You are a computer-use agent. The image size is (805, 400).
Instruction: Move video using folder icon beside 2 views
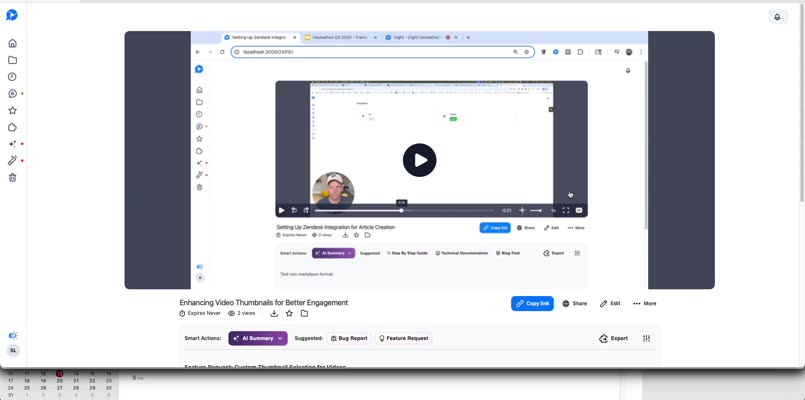[304, 313]
